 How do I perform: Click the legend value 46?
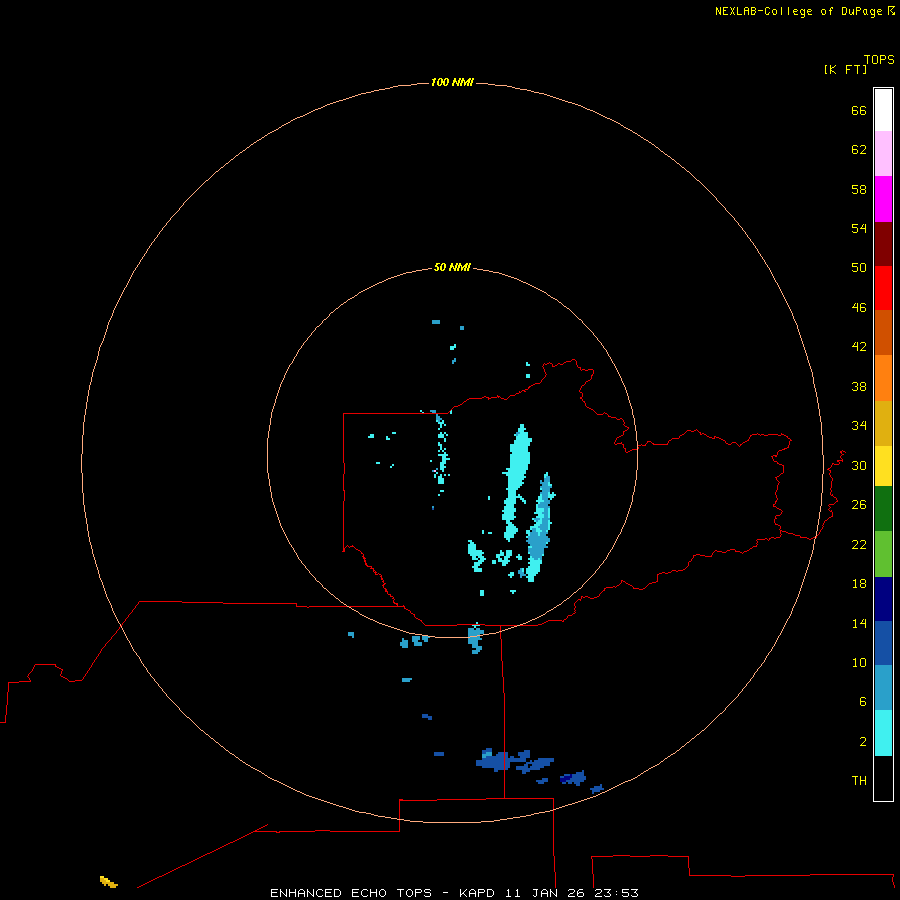tap(859, 307)
